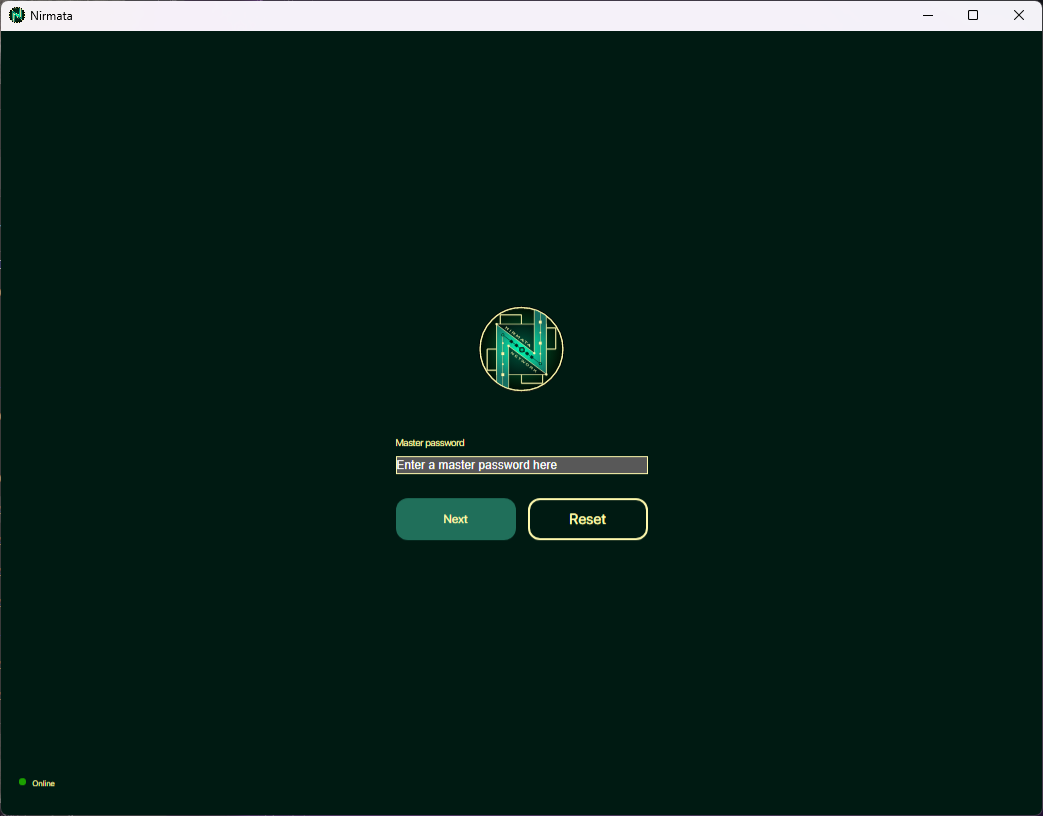Click the Master password label

(x=430, y=443)
